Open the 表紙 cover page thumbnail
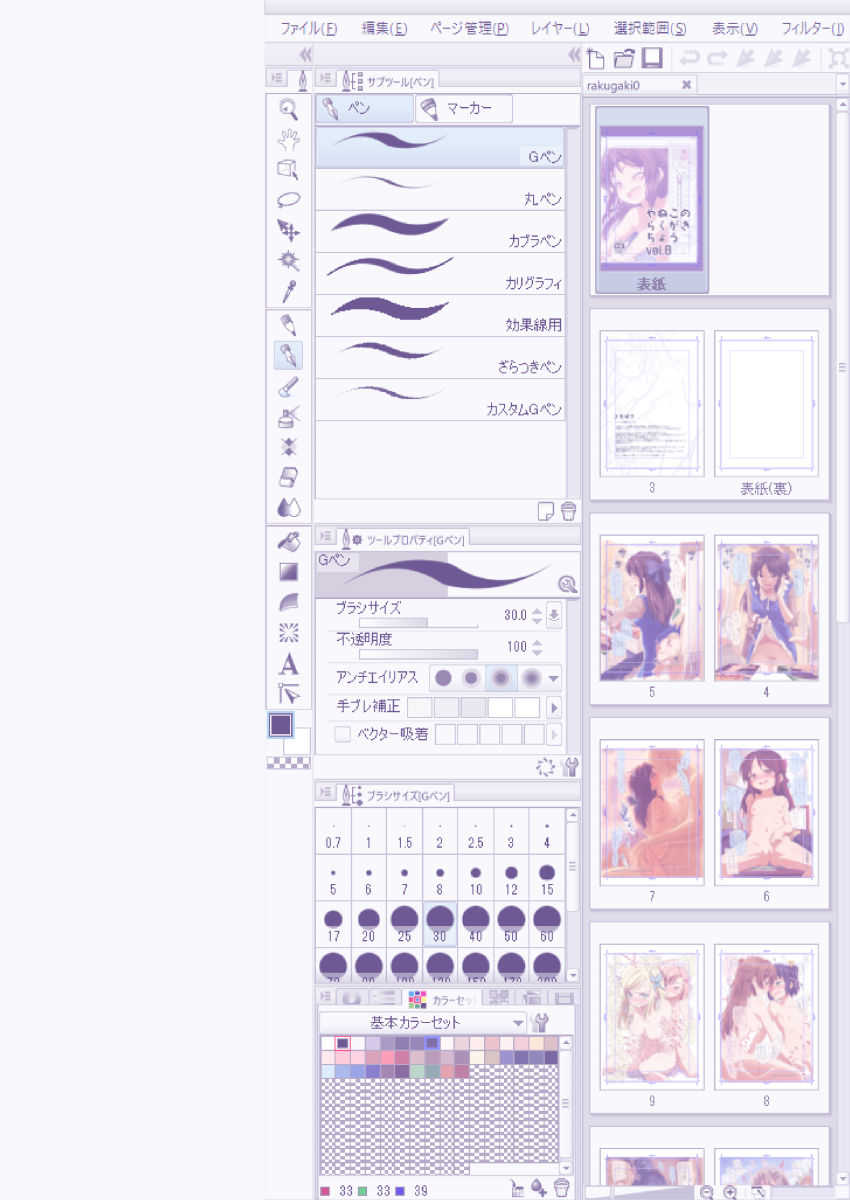The width and height of the screenshot is (850, 1200). click(x=652, y=200)
